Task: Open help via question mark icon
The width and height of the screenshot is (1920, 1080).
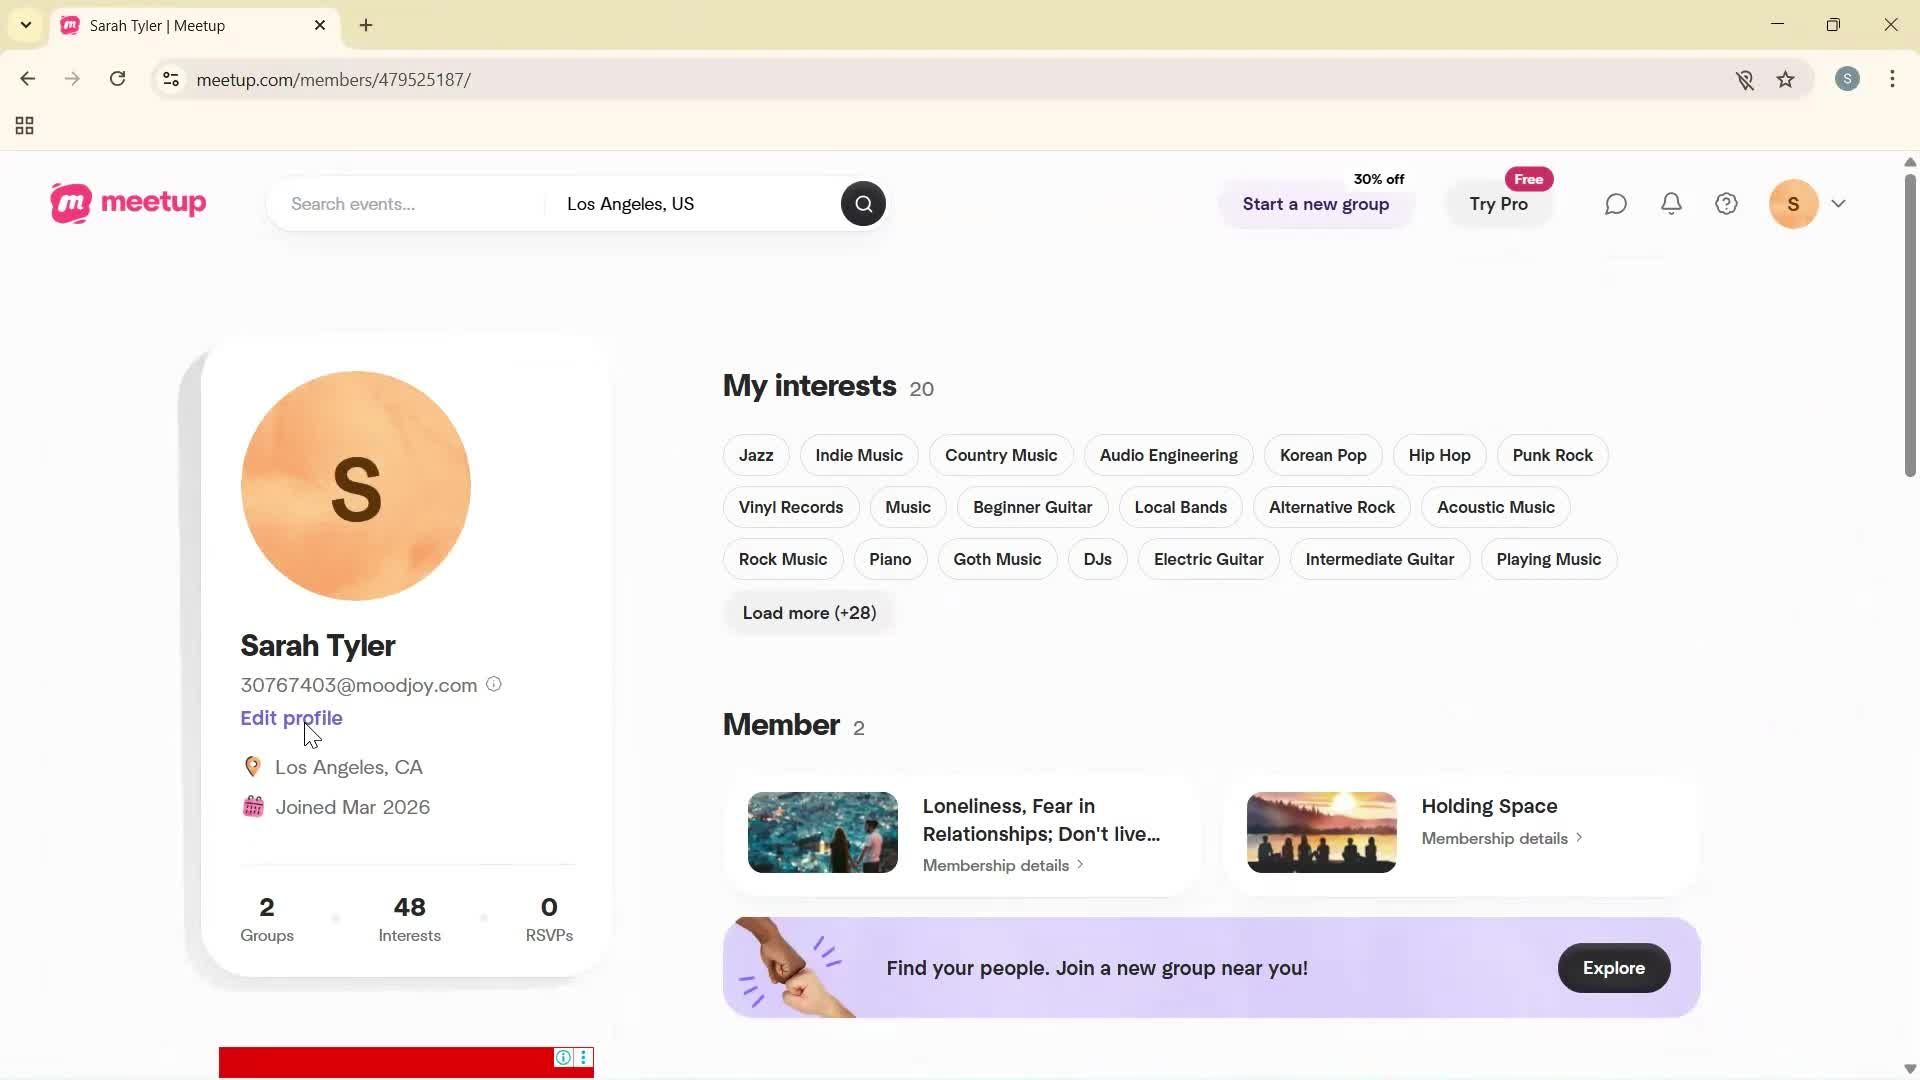Action: [x=1726, y=203]
